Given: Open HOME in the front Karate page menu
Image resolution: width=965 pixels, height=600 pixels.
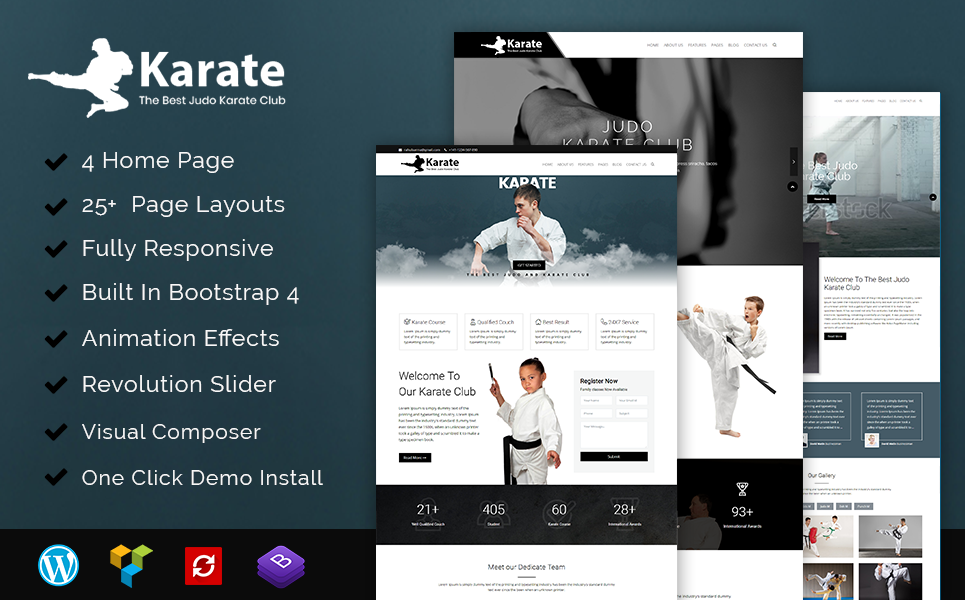Looking at the screenshot, I should click(547, 164).
